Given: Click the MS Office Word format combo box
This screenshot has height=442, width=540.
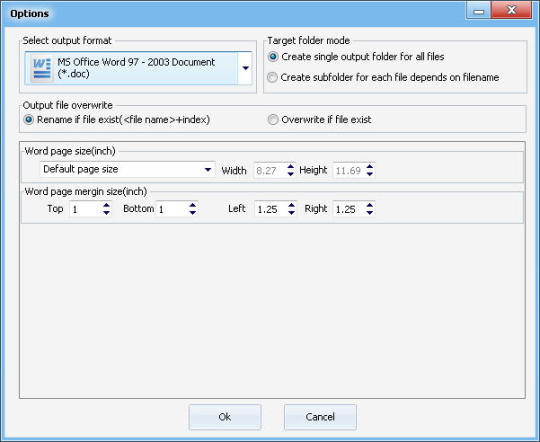Looking at the screenshot, I should click(x=138, y=68).
